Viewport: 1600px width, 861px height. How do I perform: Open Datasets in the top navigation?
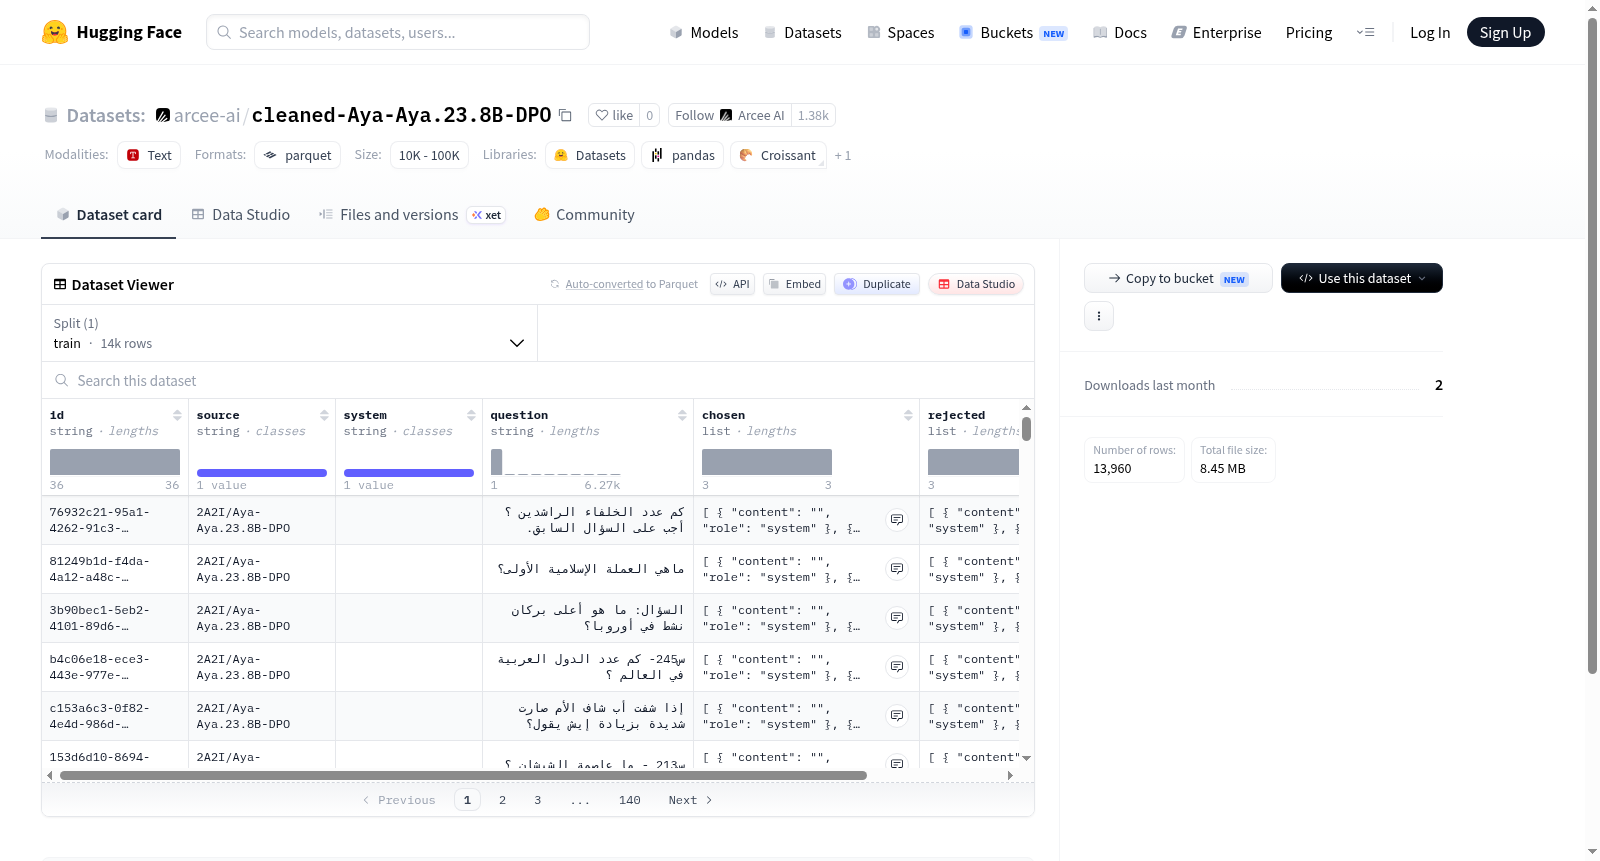tap(802, 32)
